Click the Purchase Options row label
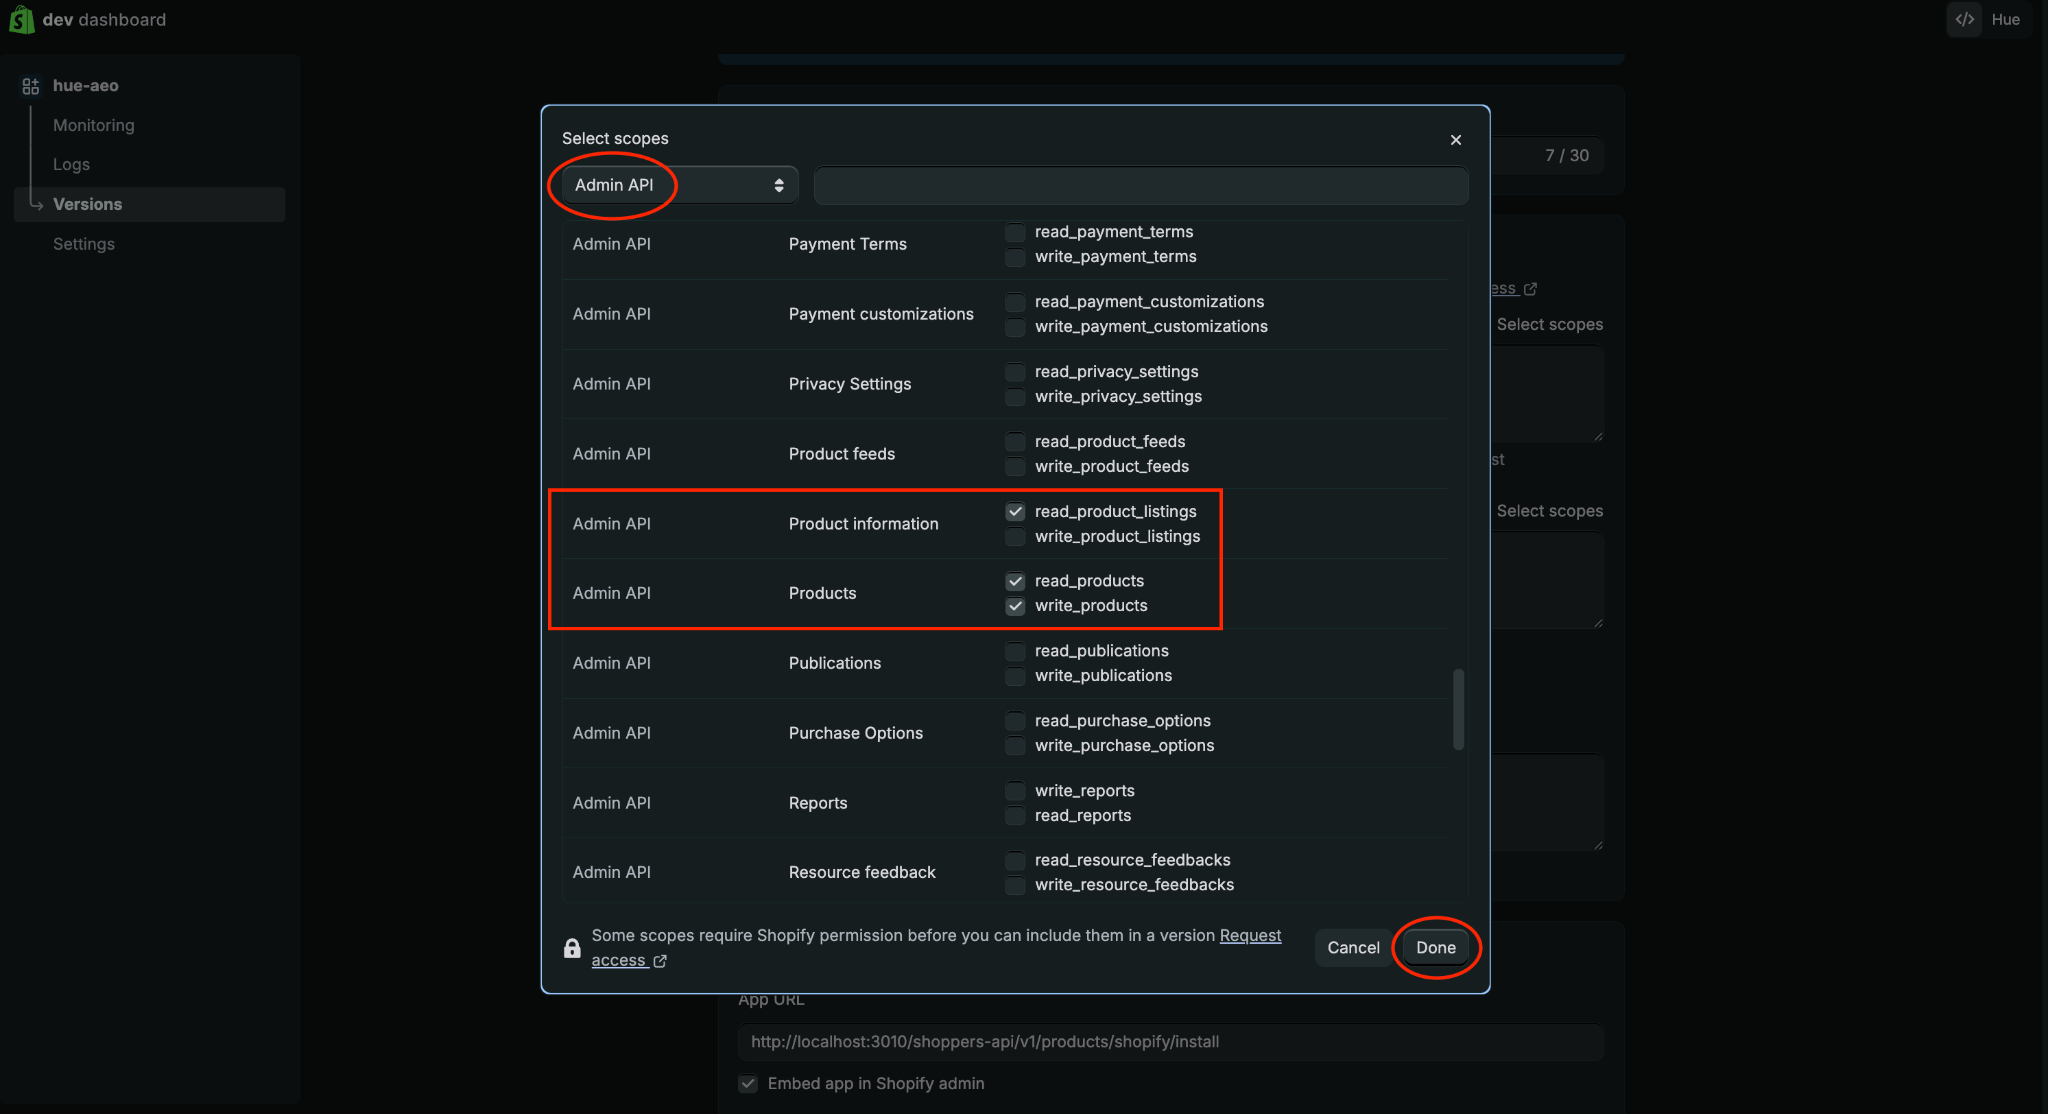 pos(856,733)
